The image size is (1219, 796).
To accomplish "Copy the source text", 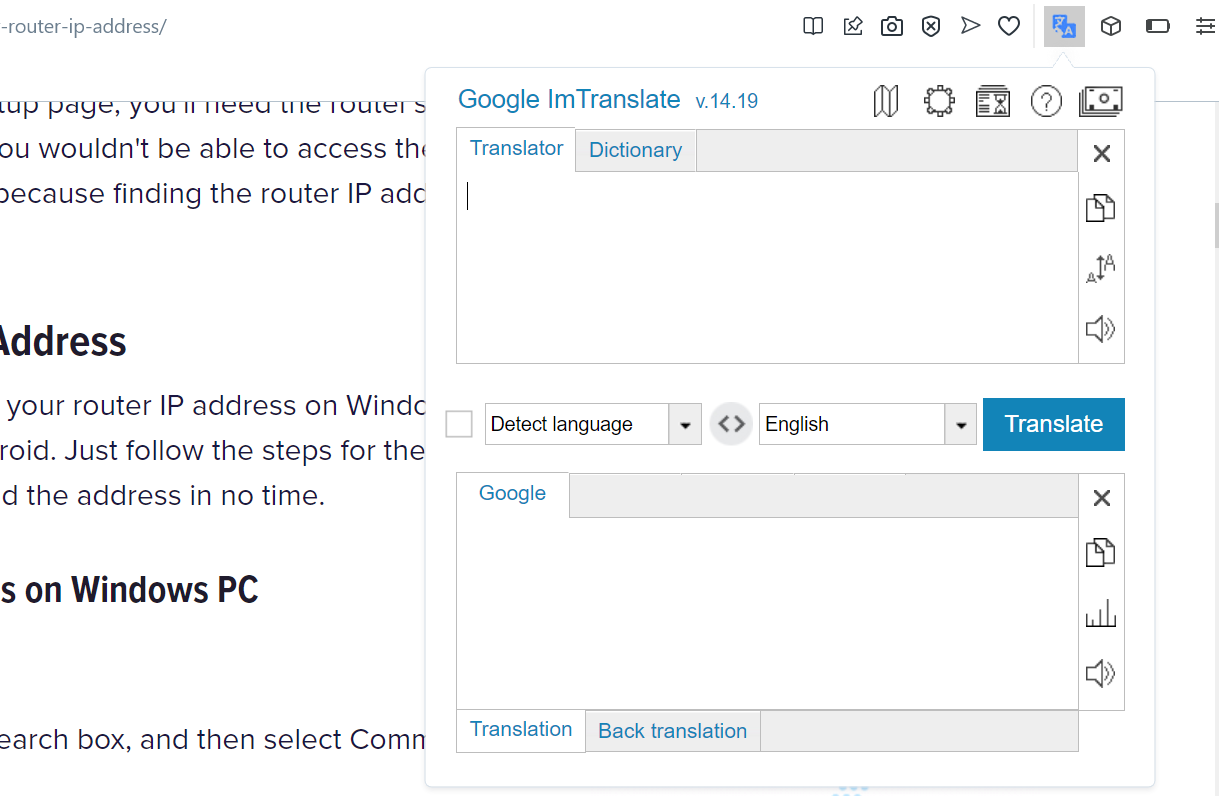I will 1101,208.
